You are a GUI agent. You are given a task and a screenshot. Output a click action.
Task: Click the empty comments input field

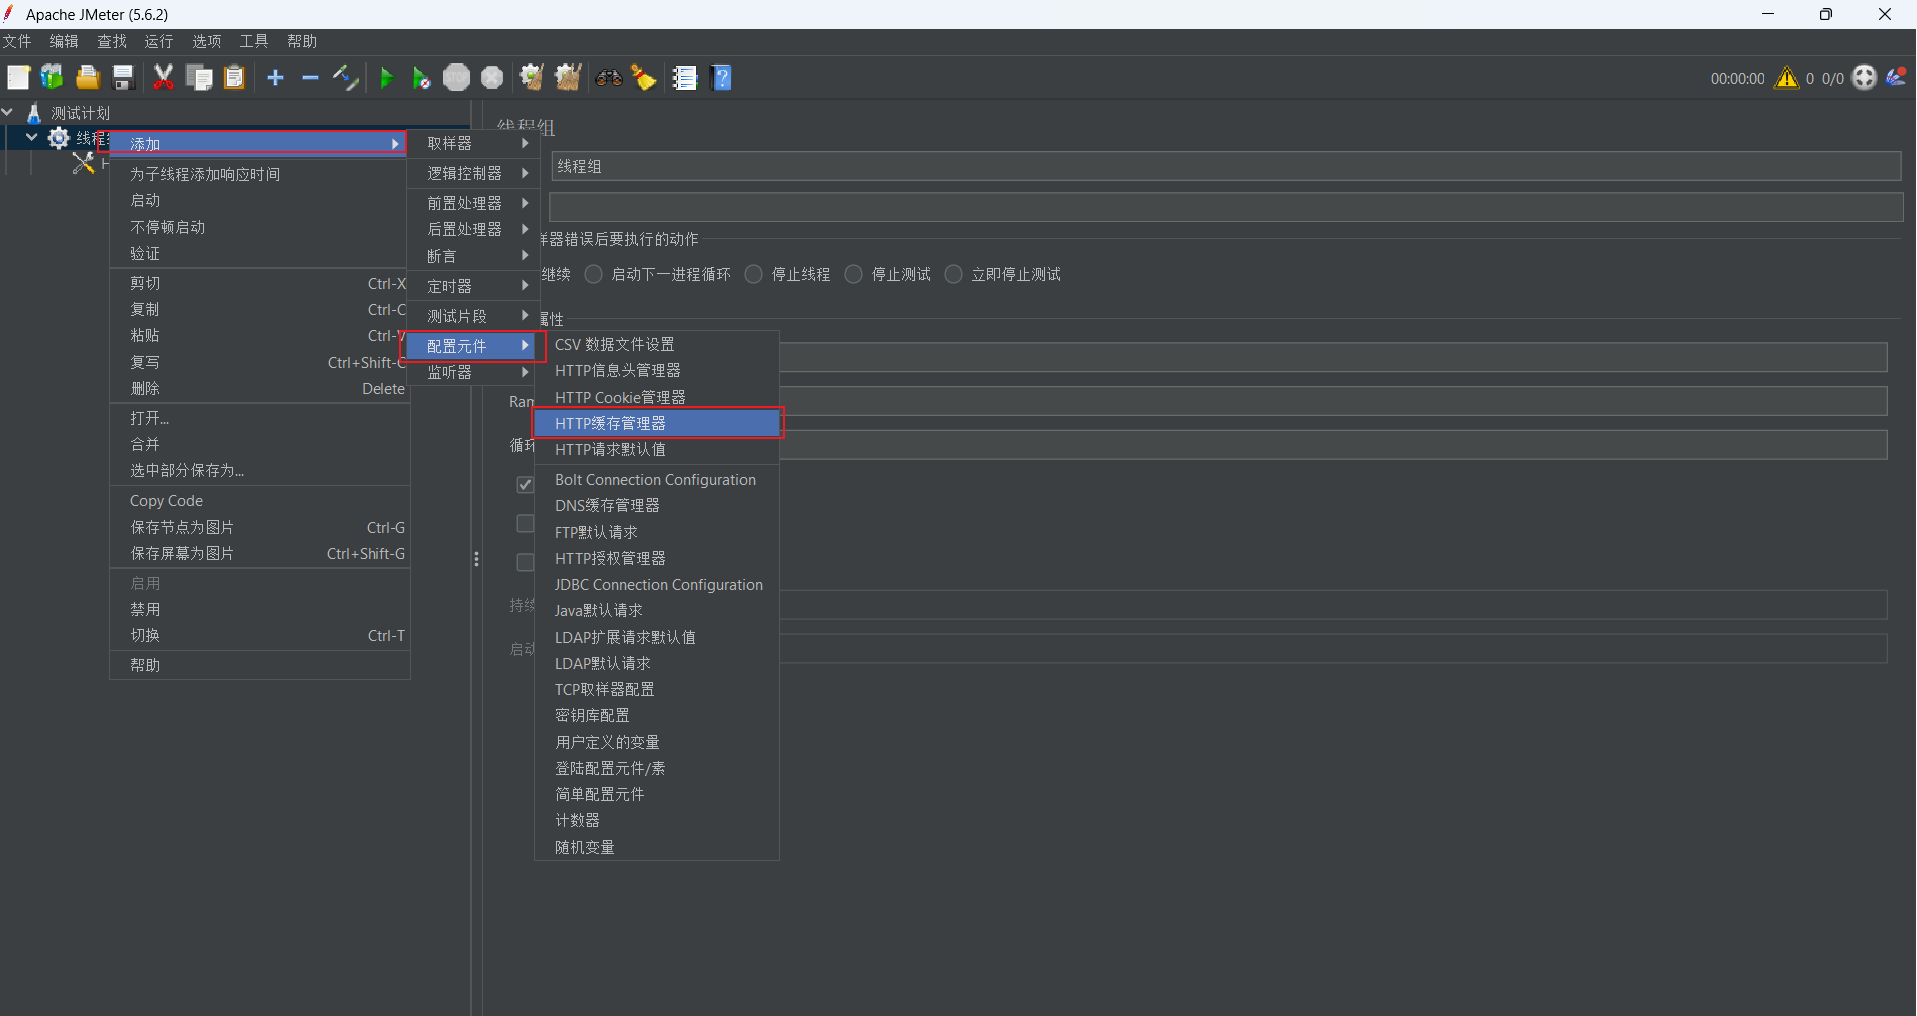[x=1226, y=207]
